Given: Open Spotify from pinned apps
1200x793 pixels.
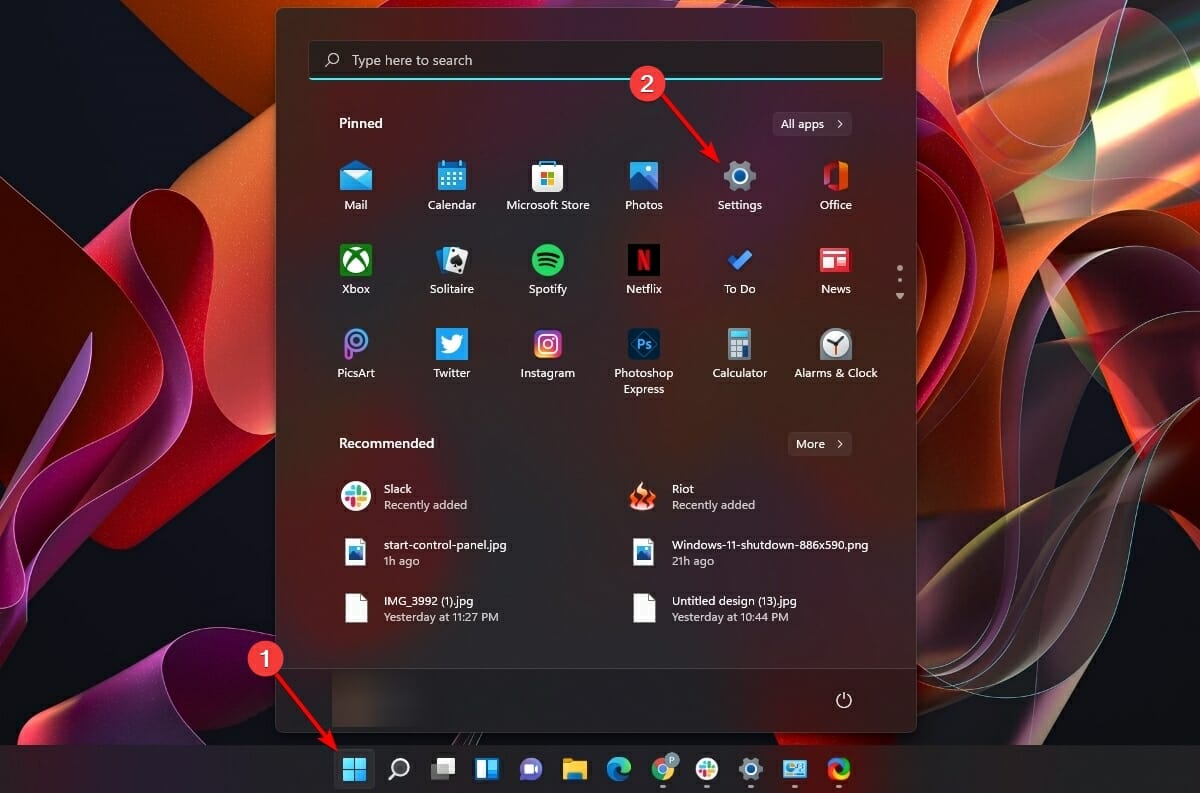Looking at the screenshot, I should pos(548,270).
